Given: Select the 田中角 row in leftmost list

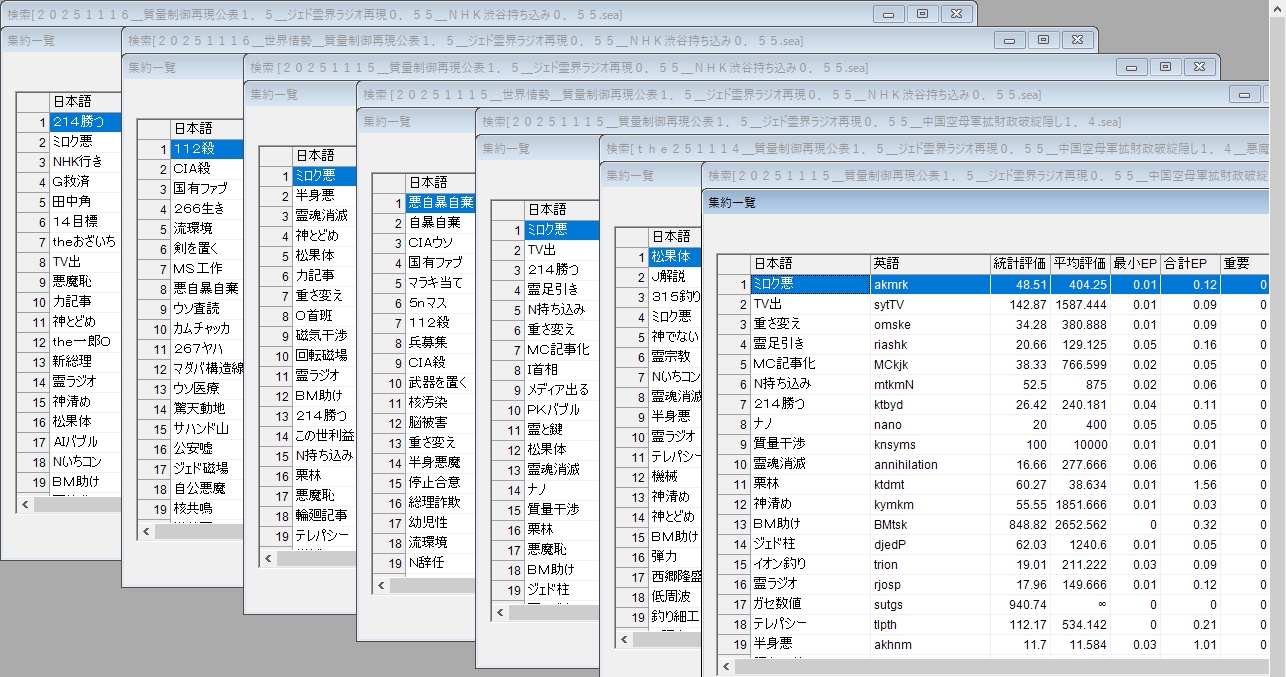Looking at the screenshot, I should coord(72,202).
